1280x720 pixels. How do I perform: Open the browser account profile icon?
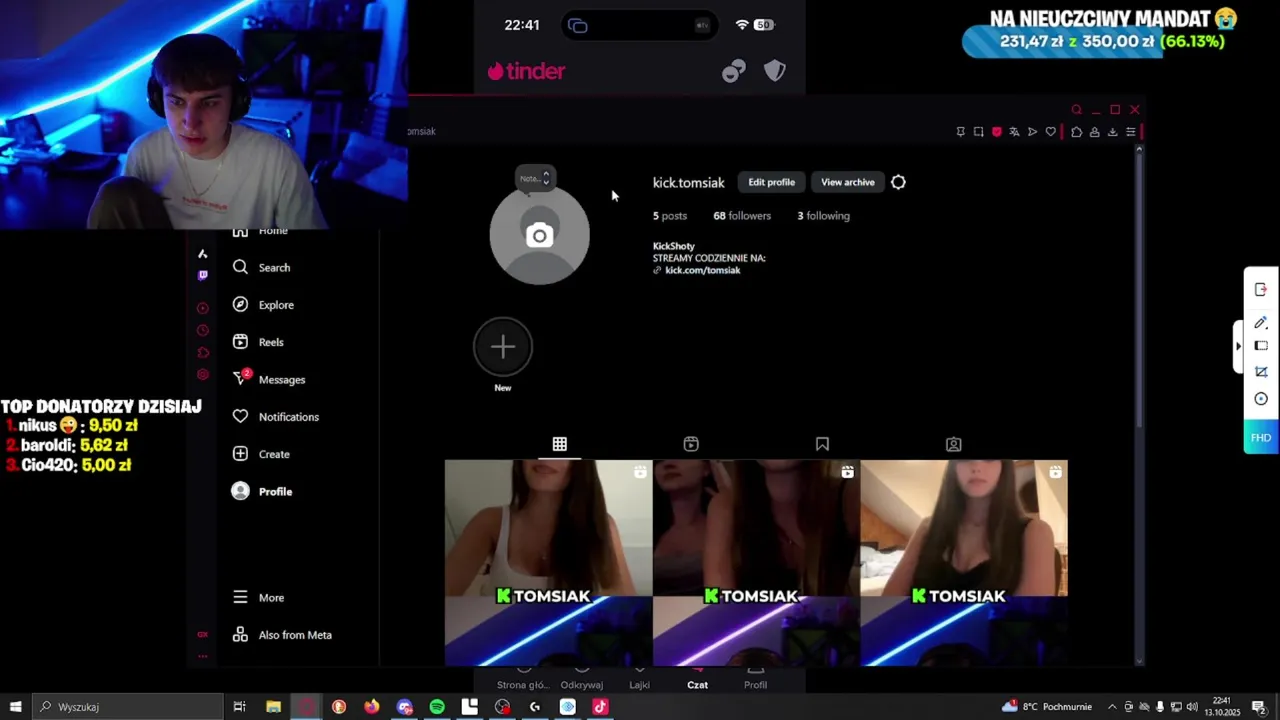[1094, 132]
